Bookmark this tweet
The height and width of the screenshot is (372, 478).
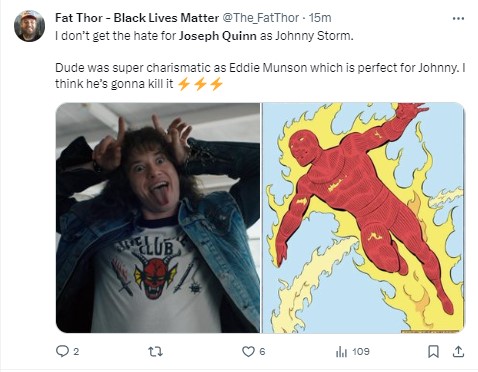pyautogui.click(x=433, y=351)
